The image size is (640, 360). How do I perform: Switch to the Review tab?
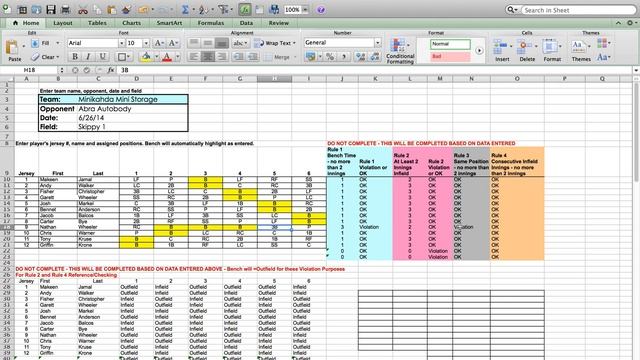pos(278,23)
